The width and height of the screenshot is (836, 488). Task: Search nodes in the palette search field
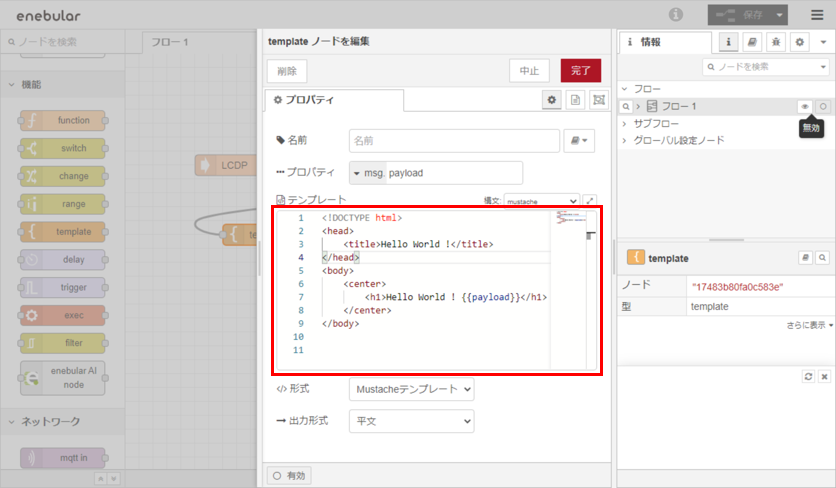(x=63, y=42)
